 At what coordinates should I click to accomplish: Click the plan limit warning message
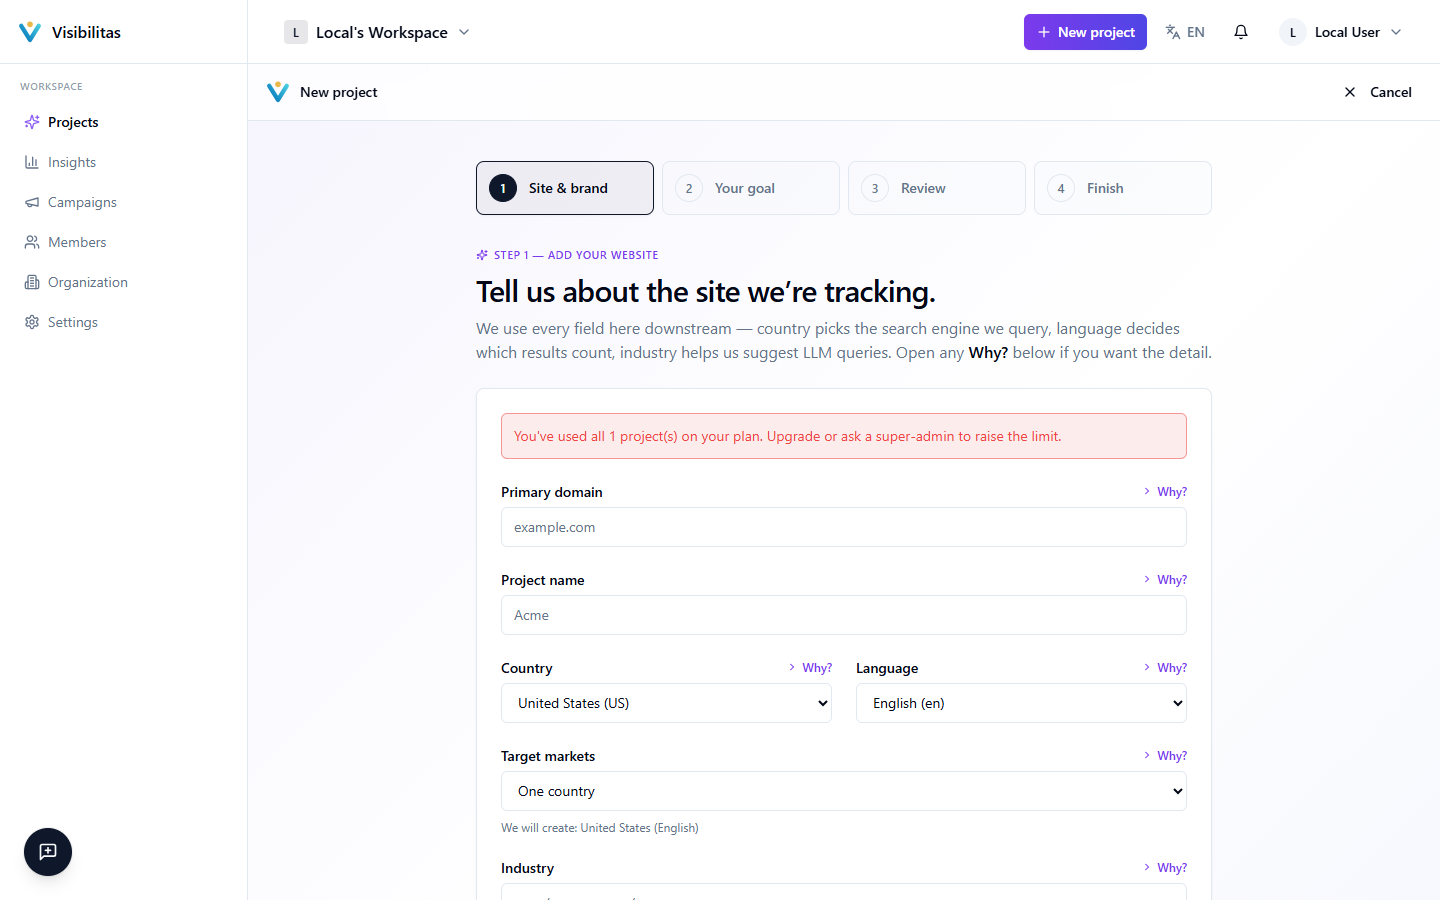(x=844, y=436)
